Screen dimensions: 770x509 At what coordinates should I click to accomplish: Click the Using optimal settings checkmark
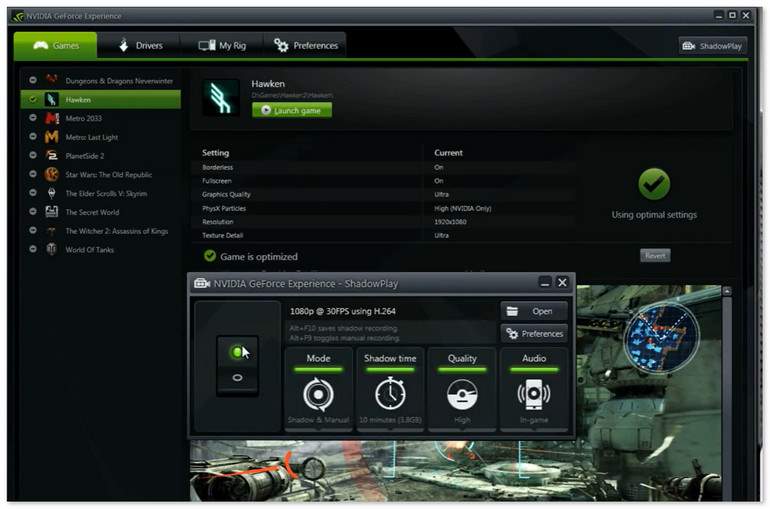654,184
